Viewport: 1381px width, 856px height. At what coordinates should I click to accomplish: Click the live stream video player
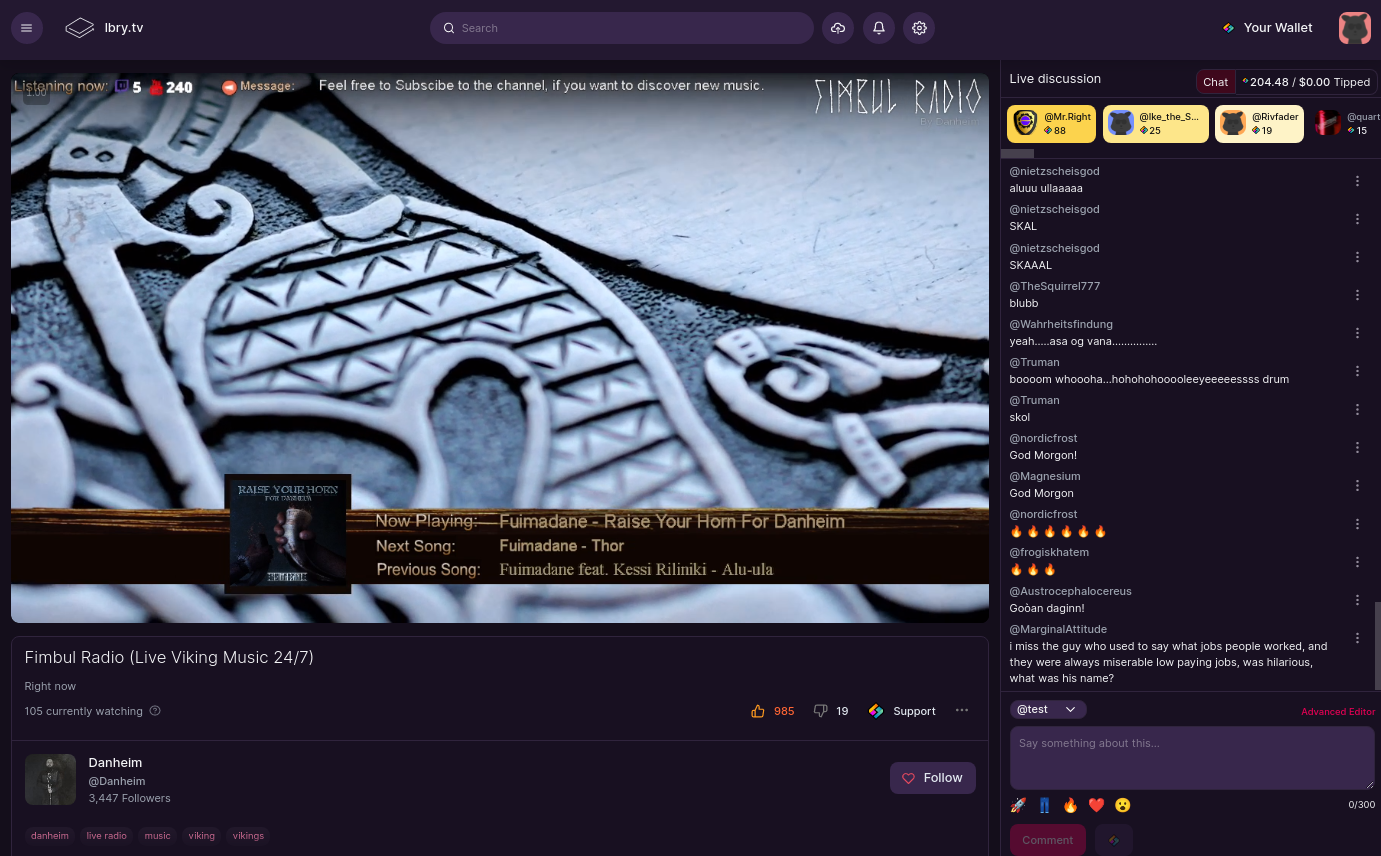pos(500,348)
